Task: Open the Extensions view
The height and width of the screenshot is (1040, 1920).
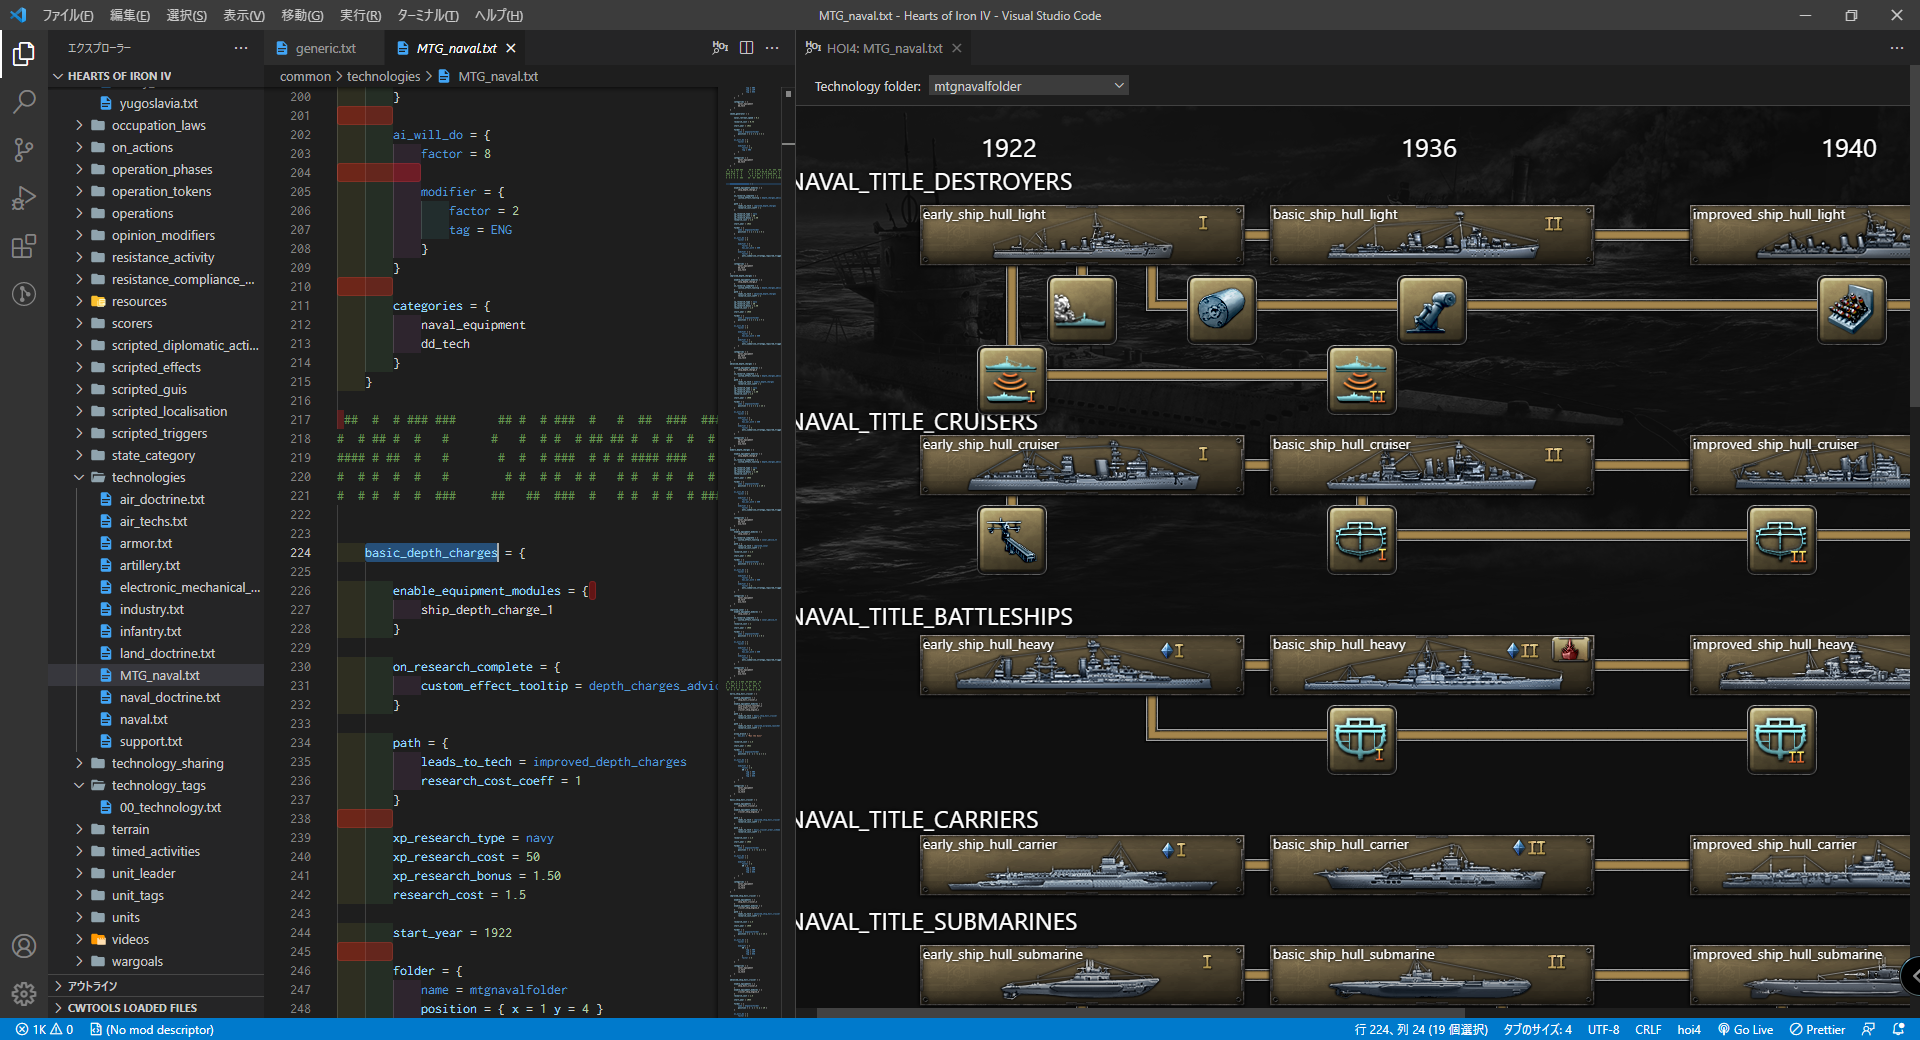Action: 24,246
